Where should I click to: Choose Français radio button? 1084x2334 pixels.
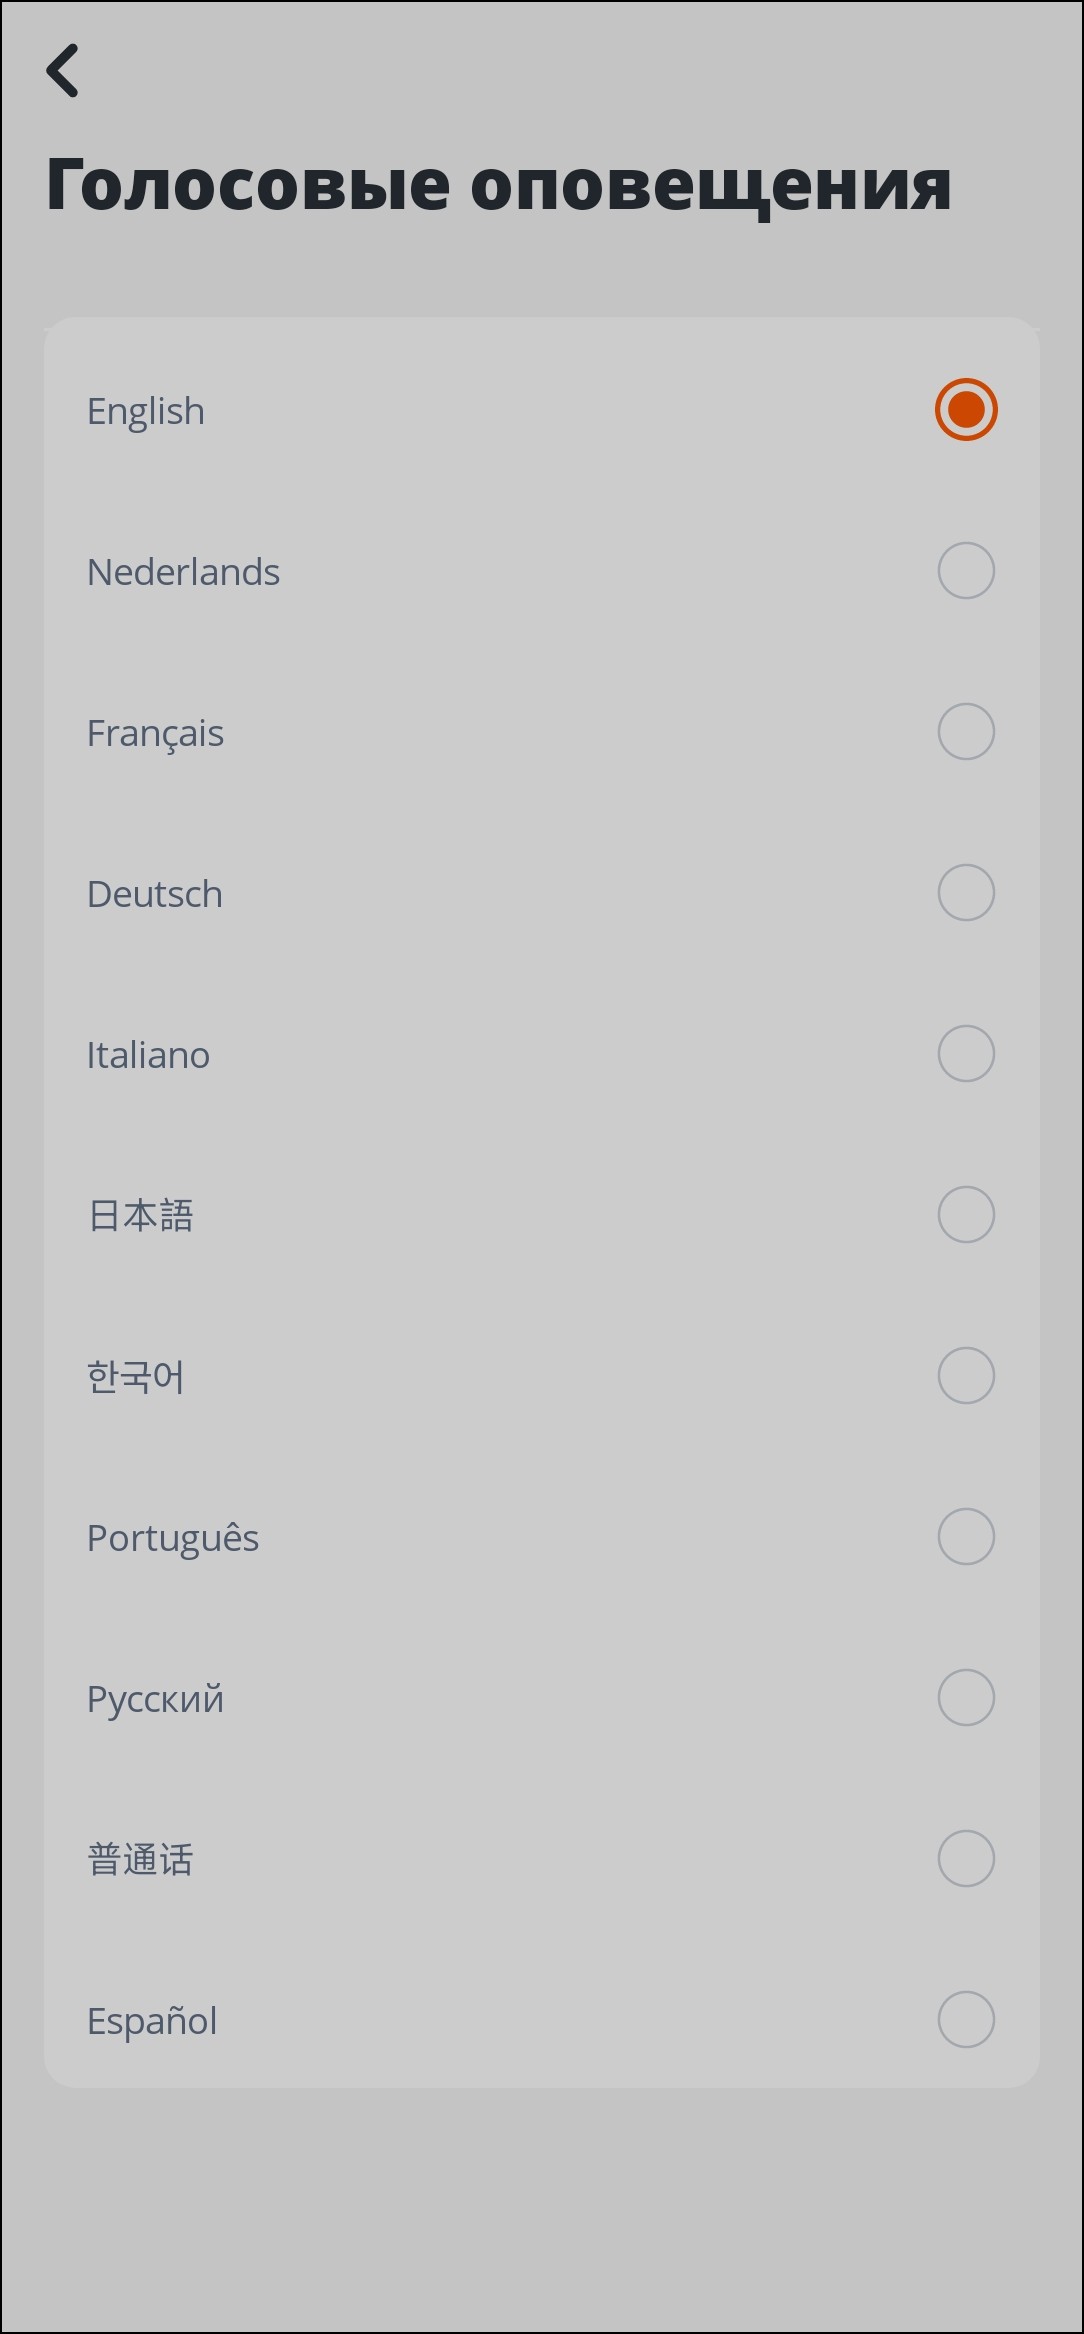point(965,732)
